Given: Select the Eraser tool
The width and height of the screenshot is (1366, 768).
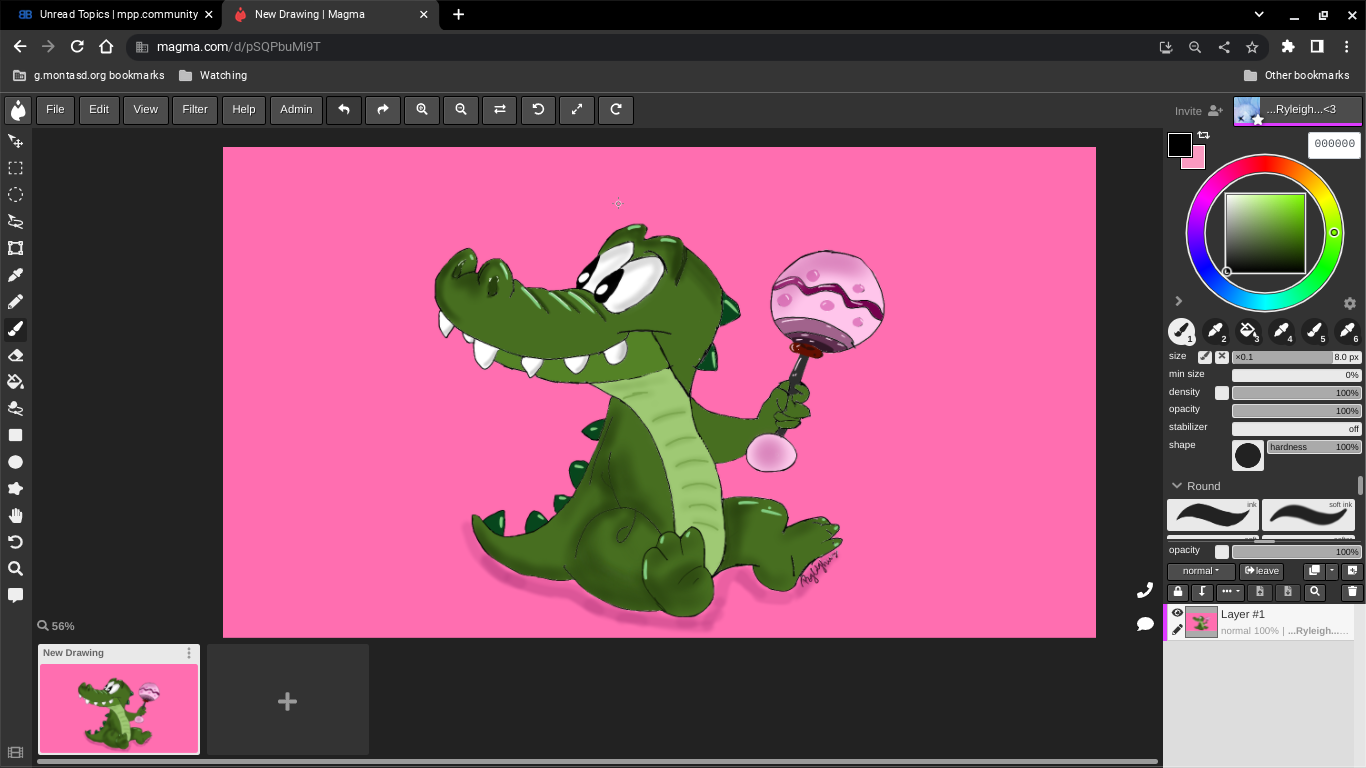Looking at the screenshot, I should click(x=15, y=355).
